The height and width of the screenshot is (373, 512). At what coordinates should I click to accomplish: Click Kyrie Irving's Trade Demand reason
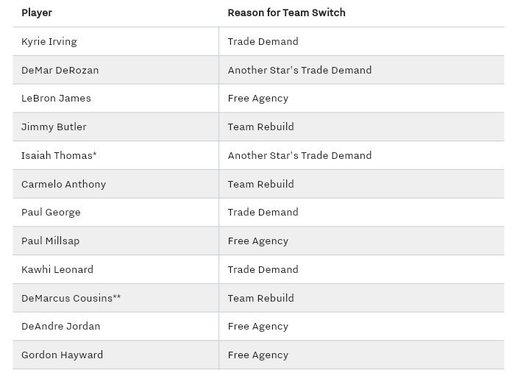tap(263, 42)
